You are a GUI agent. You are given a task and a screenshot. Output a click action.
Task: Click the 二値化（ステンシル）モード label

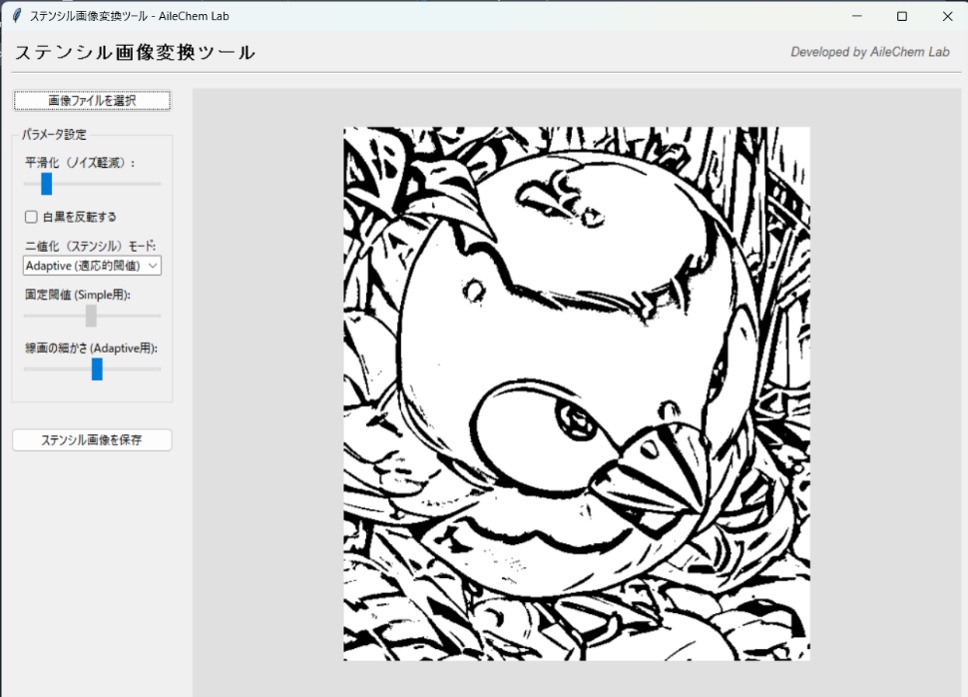pos(90,246)
